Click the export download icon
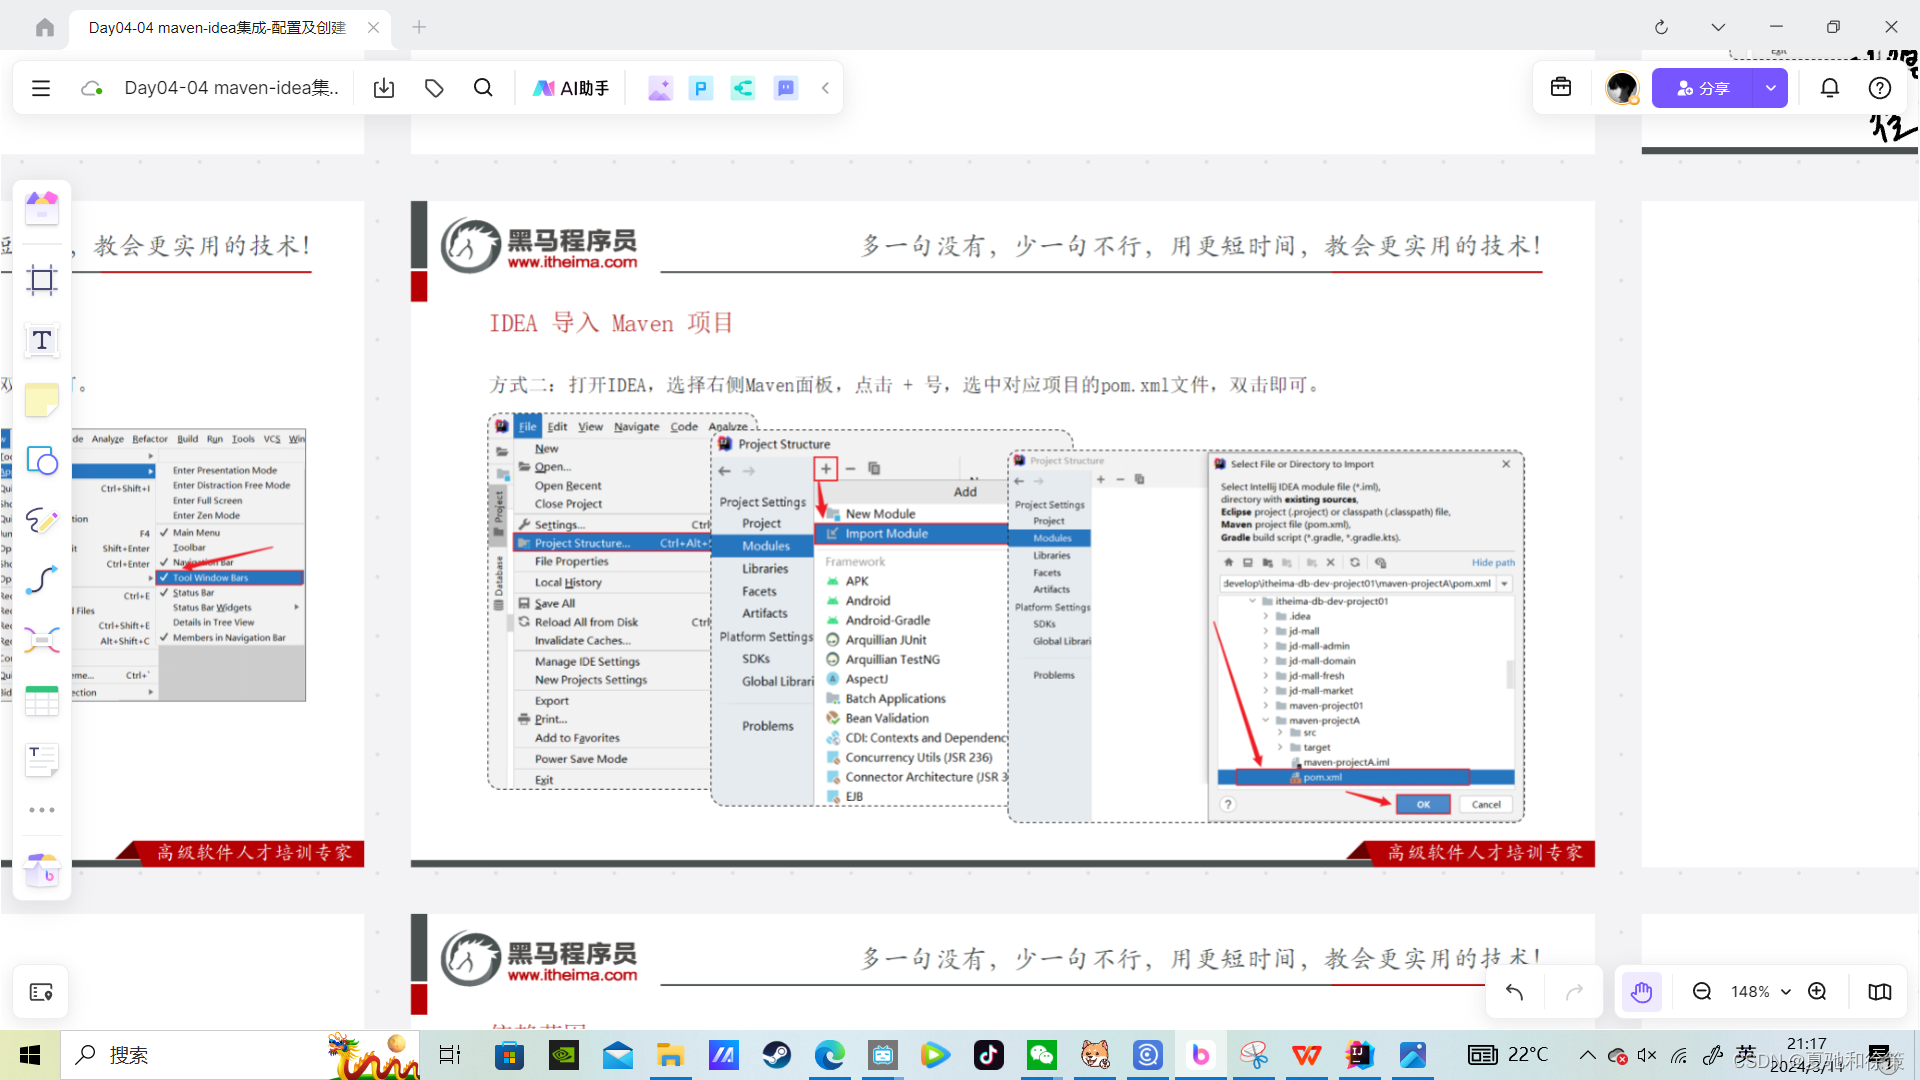 coord(384,88)
